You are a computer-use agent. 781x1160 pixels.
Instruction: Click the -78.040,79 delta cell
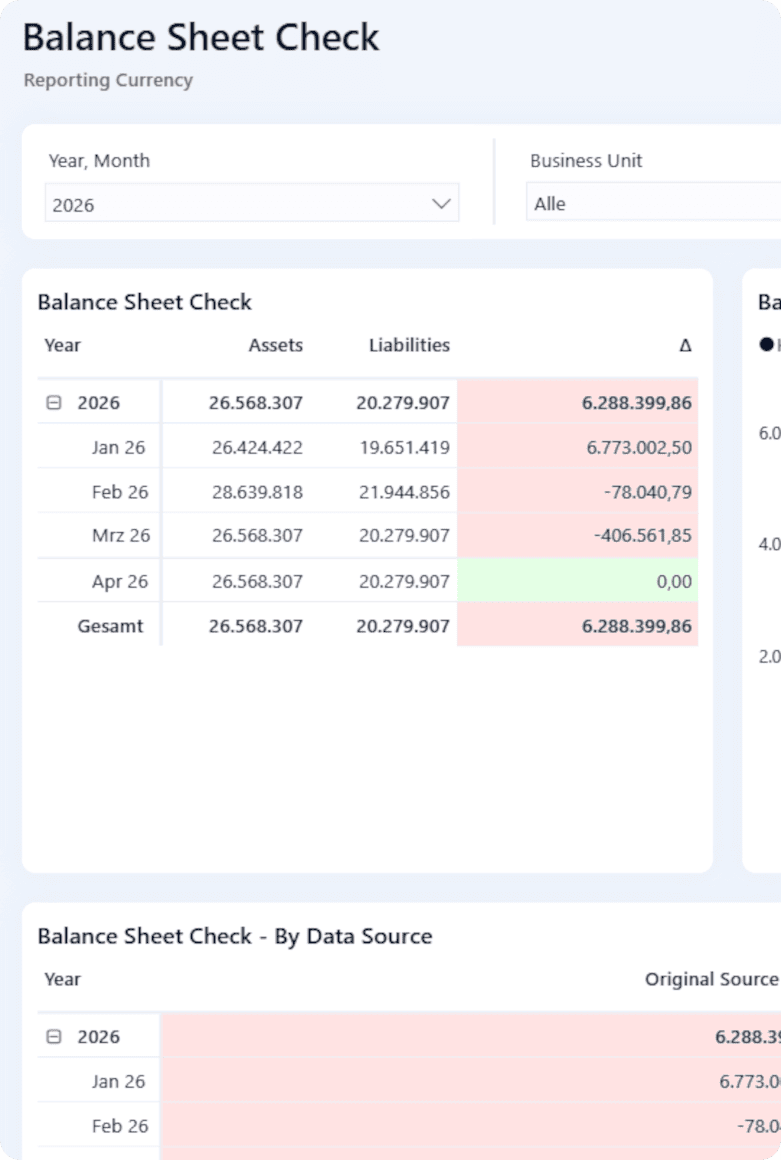[578, 491]
